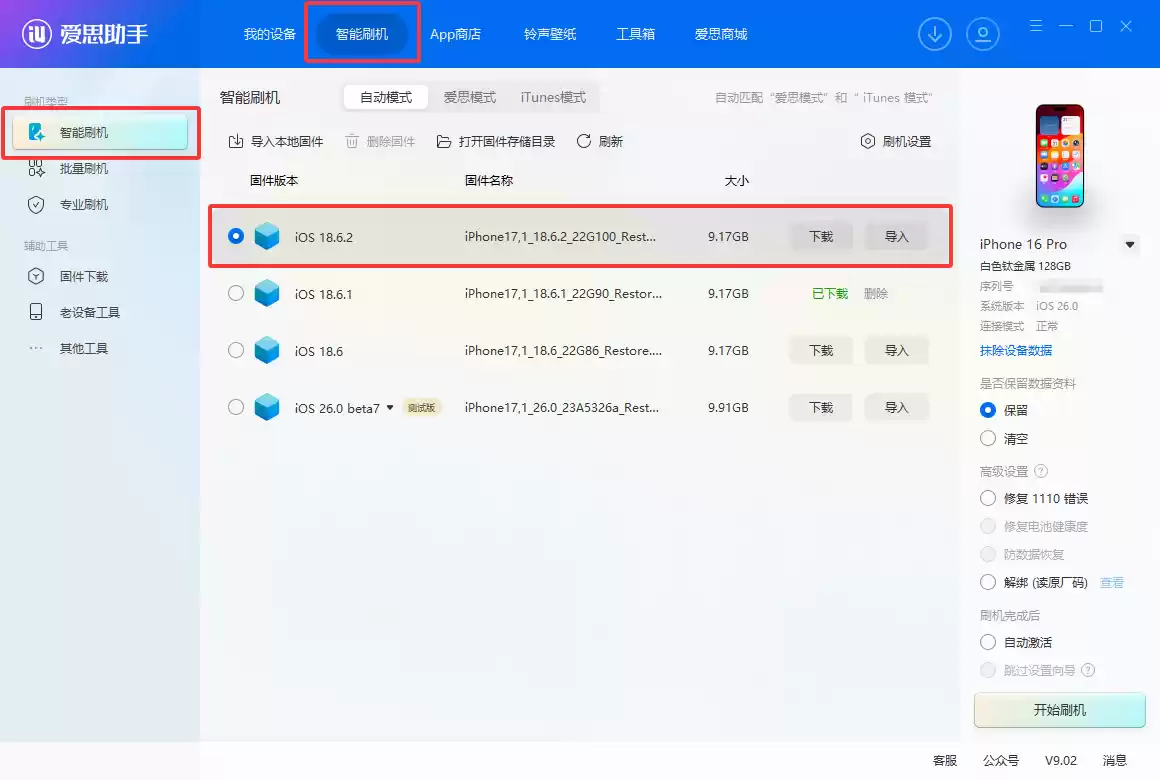The height and width of the screenshot is (780, 1160).
Task: Click 导入本地固件 import icon
Action: [x=236, y=142]
